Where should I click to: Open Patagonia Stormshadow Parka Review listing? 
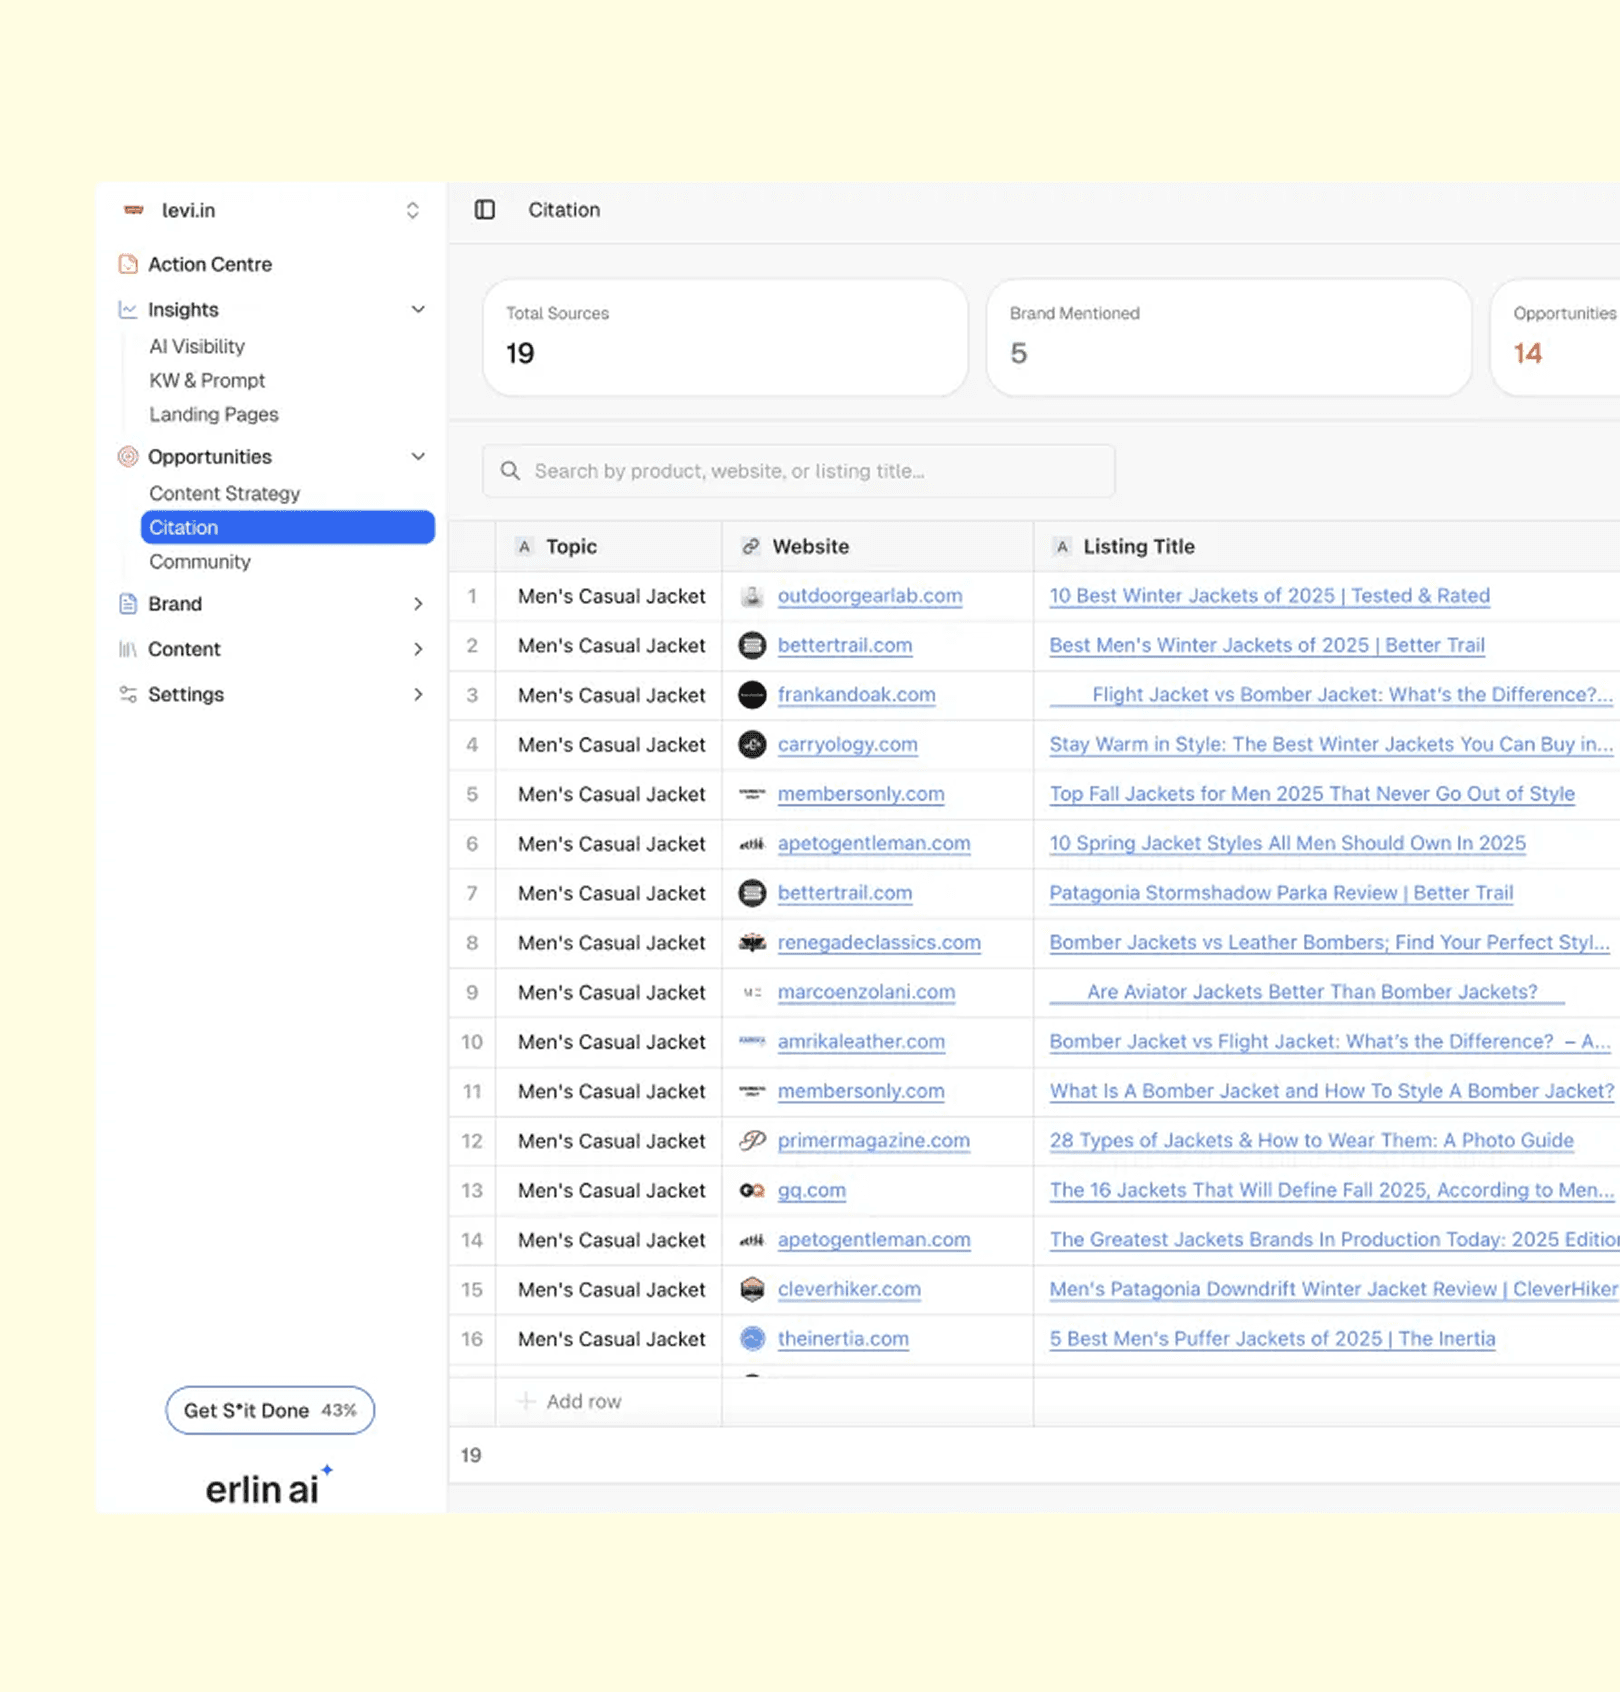click(1281, 893)
